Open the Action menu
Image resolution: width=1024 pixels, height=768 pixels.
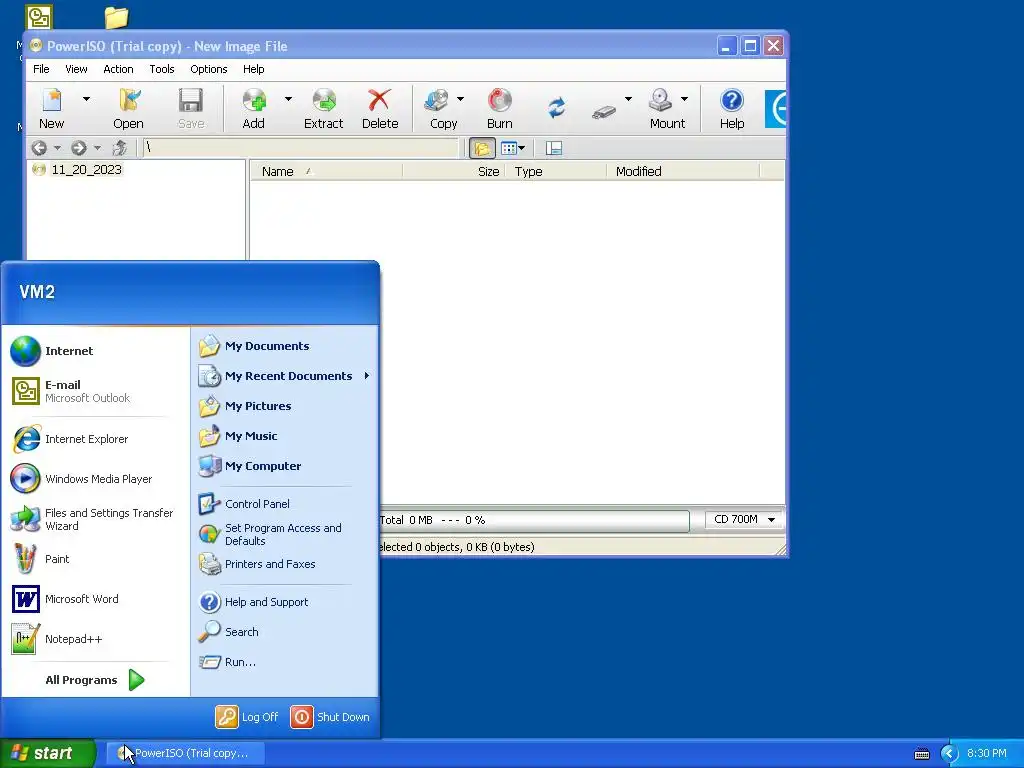[118, 69]
